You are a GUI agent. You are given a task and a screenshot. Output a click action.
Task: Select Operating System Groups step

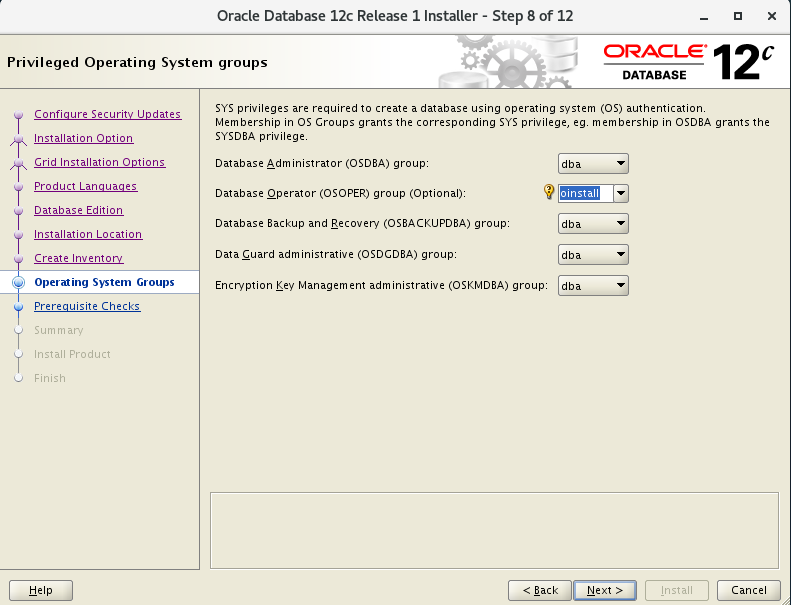coord(104,282)
